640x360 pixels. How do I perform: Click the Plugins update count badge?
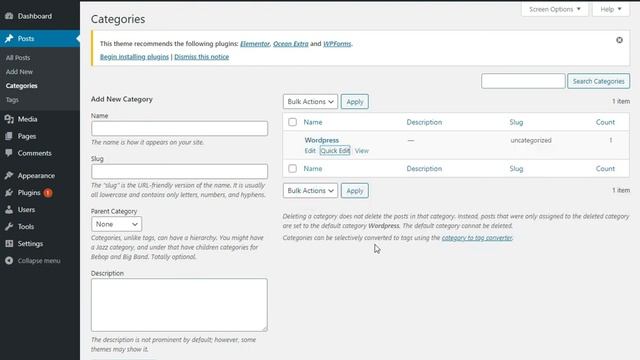coord(48,193)
